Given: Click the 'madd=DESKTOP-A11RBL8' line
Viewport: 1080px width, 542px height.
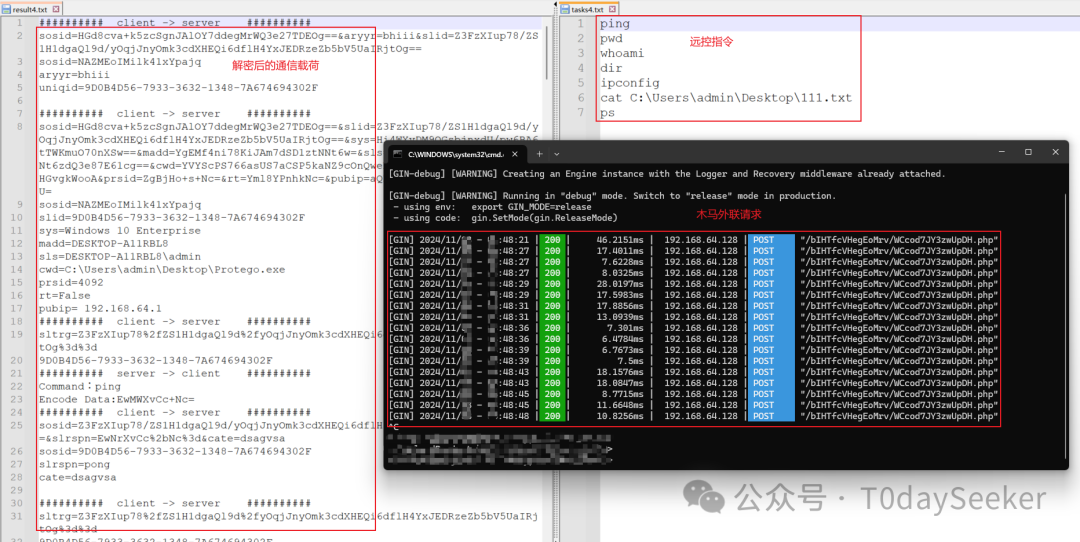Looking at the screenshot, I should [104, 243].
